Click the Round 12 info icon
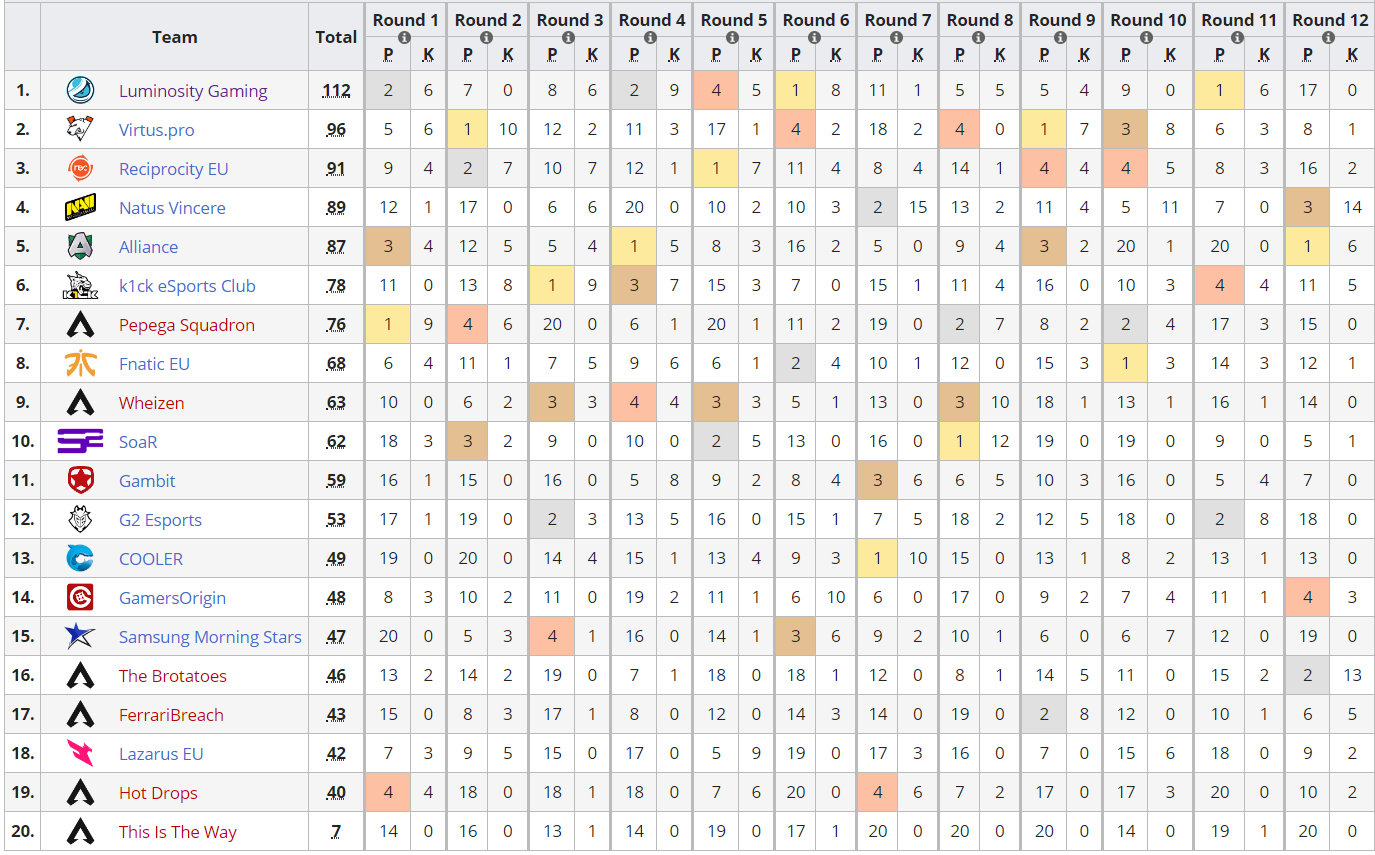 pos(1329,38)
